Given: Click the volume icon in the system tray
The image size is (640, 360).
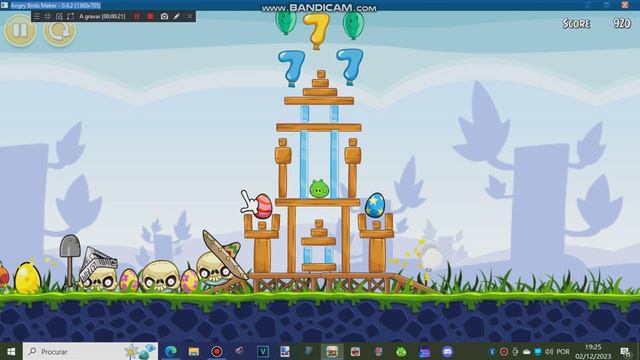Looking at the screenshot, I should coord(549,351).
